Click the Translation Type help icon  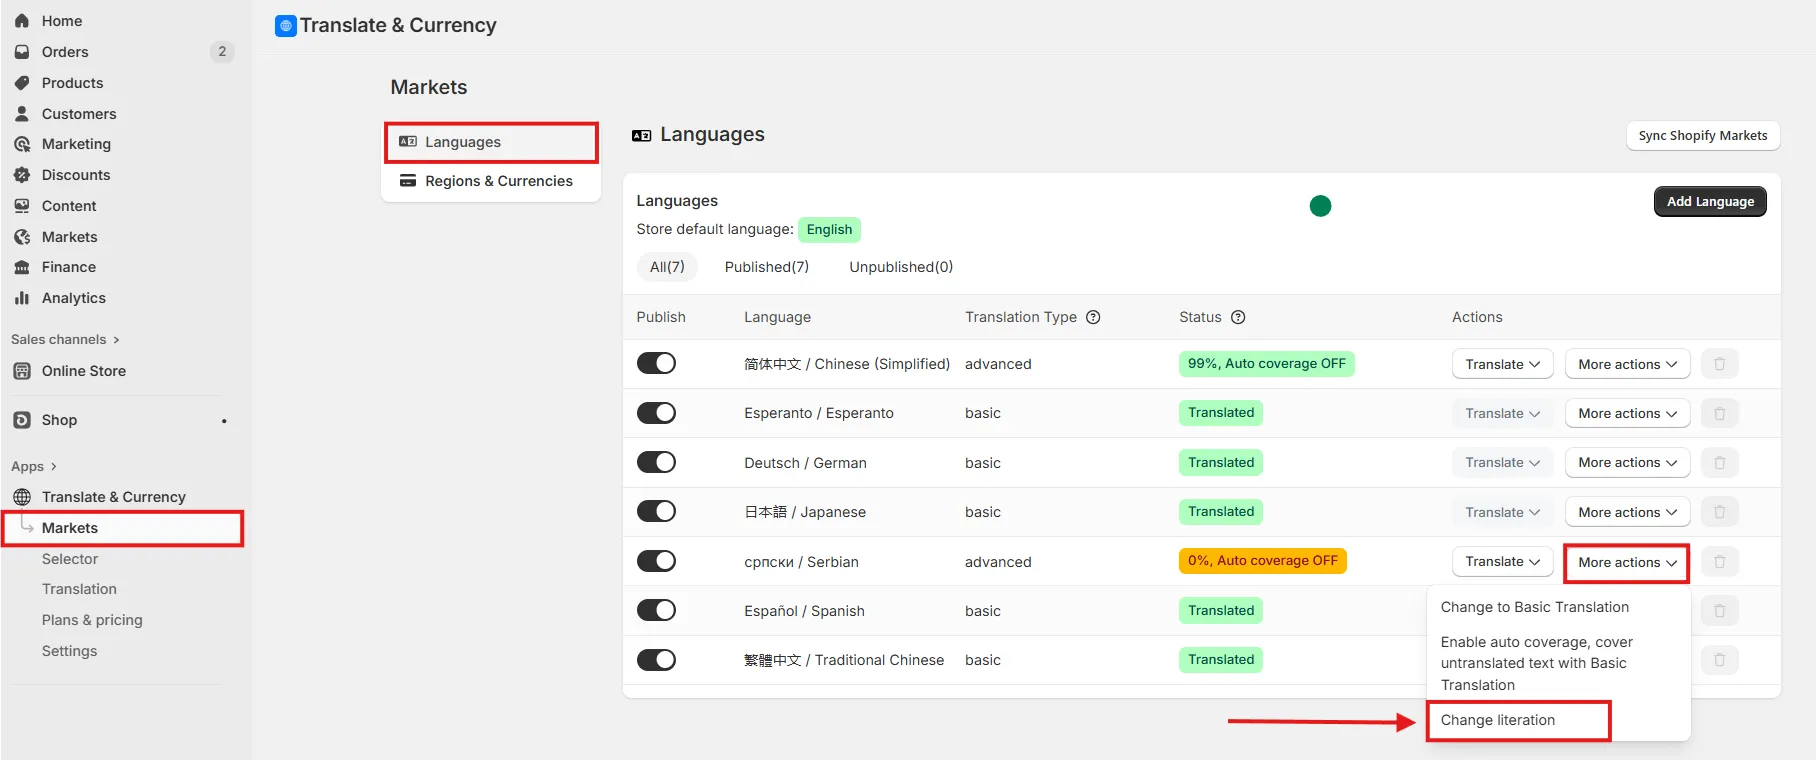click(x=1093, y=317)
